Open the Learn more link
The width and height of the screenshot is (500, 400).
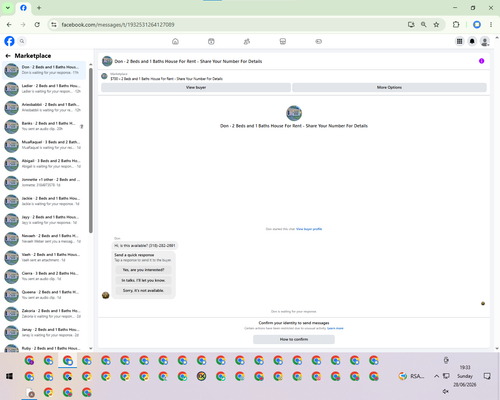tap(335, 328)
